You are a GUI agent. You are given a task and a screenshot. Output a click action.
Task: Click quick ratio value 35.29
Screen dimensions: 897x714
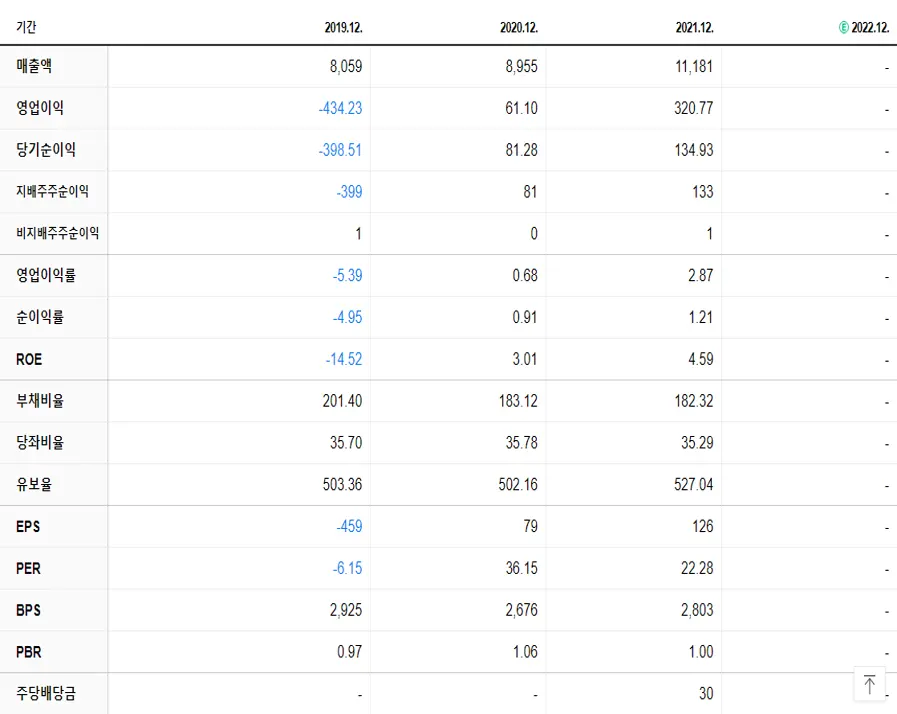point(697,442)
